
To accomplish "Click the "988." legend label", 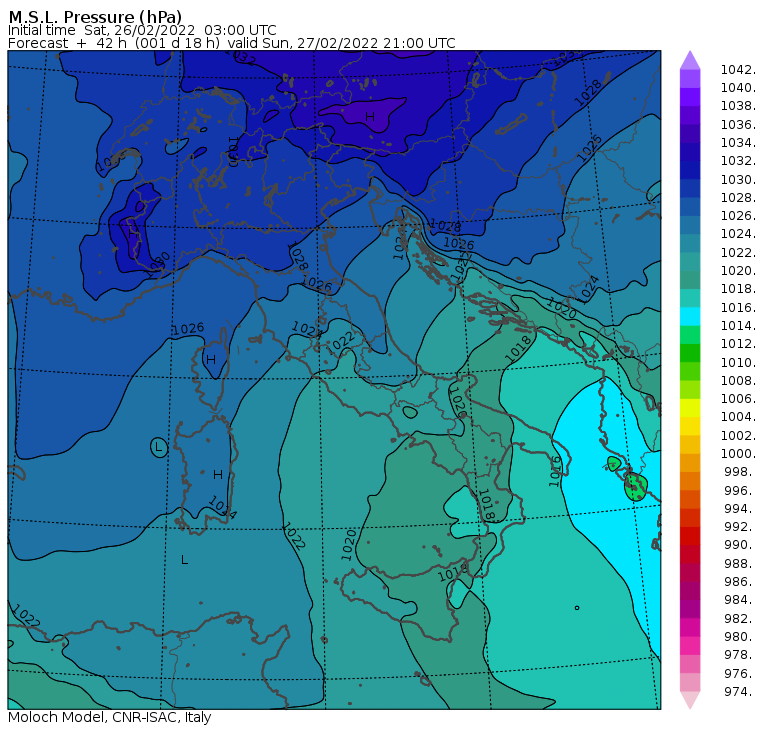I will pyautogui.click(x=740, y=563).
